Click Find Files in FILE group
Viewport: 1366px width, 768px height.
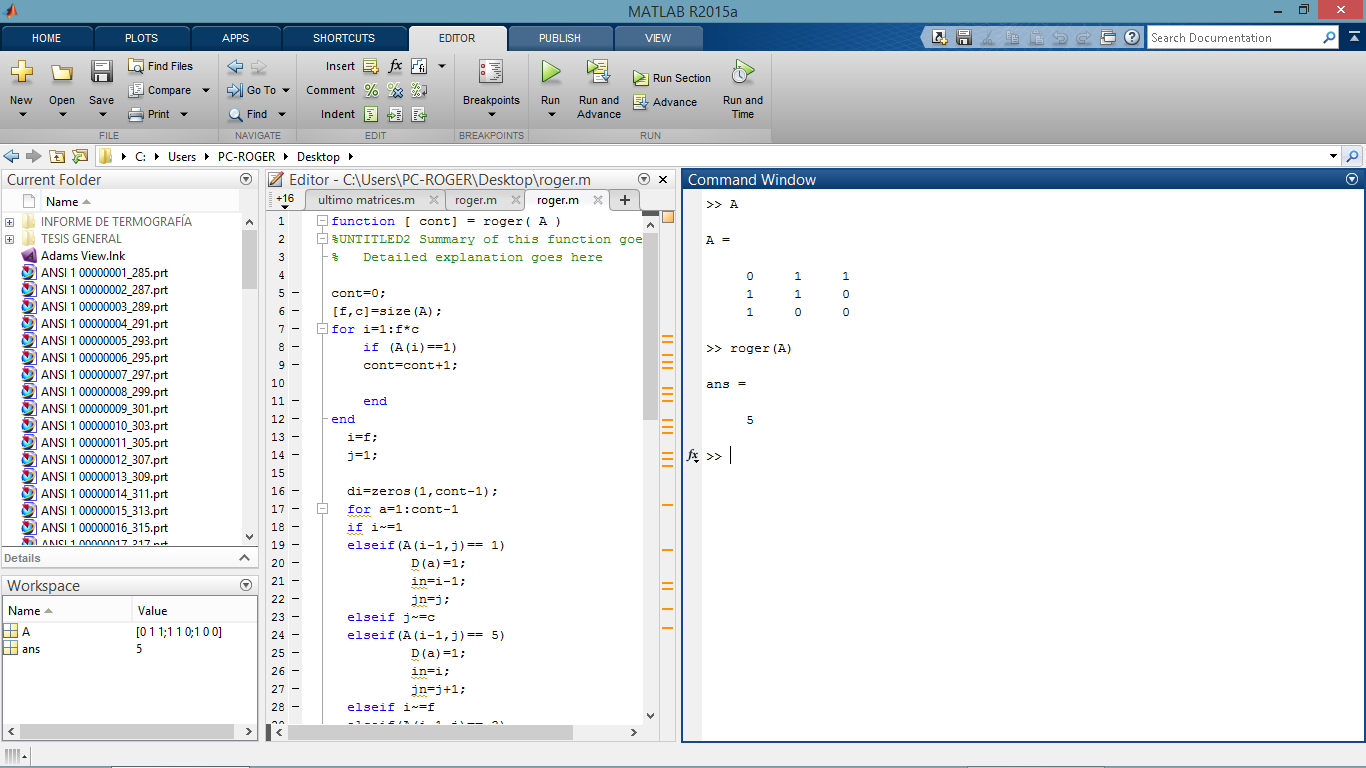click(161, 66)
